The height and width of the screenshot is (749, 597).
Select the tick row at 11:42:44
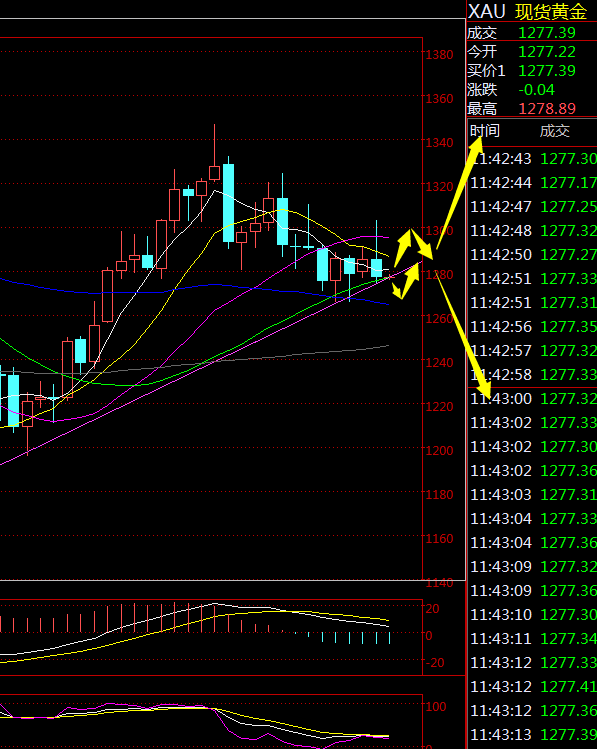533,182
